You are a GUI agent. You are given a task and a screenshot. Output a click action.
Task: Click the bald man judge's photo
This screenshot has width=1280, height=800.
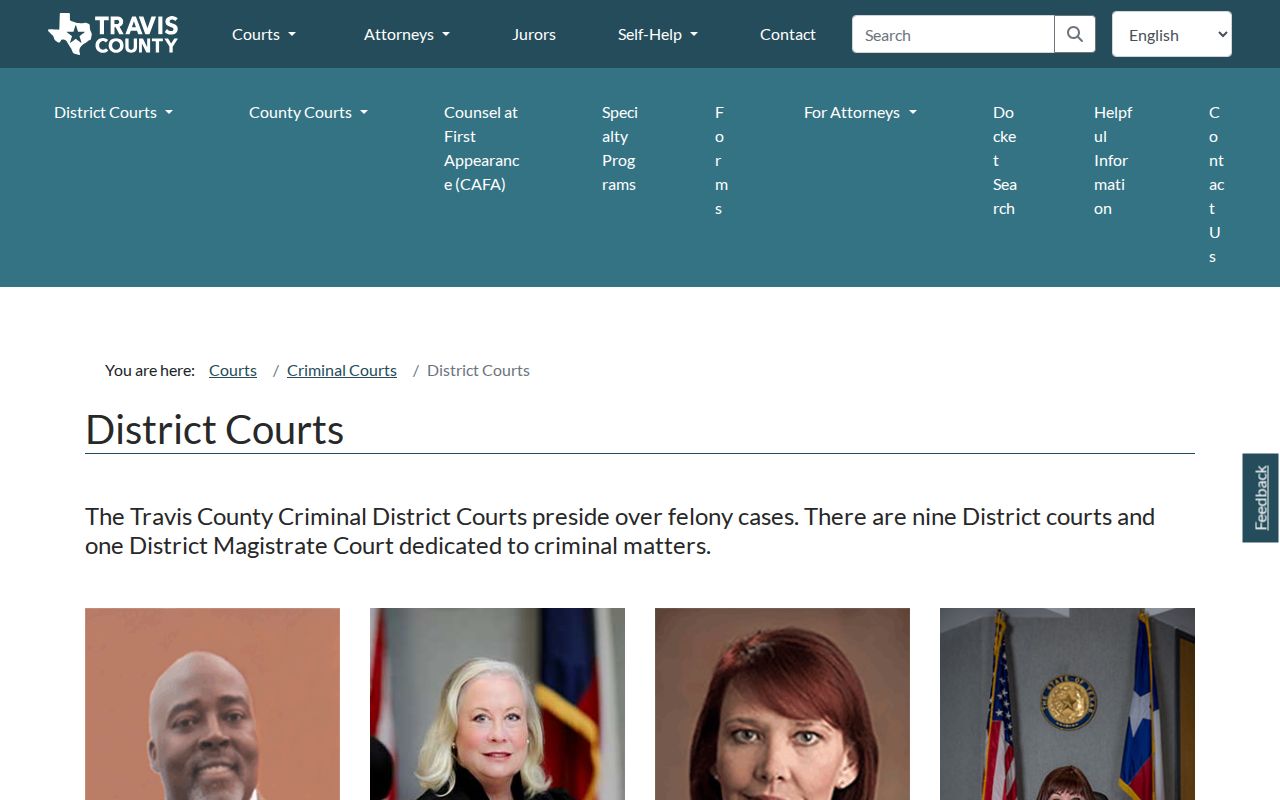pyautogui.click(x=212, y=704)
